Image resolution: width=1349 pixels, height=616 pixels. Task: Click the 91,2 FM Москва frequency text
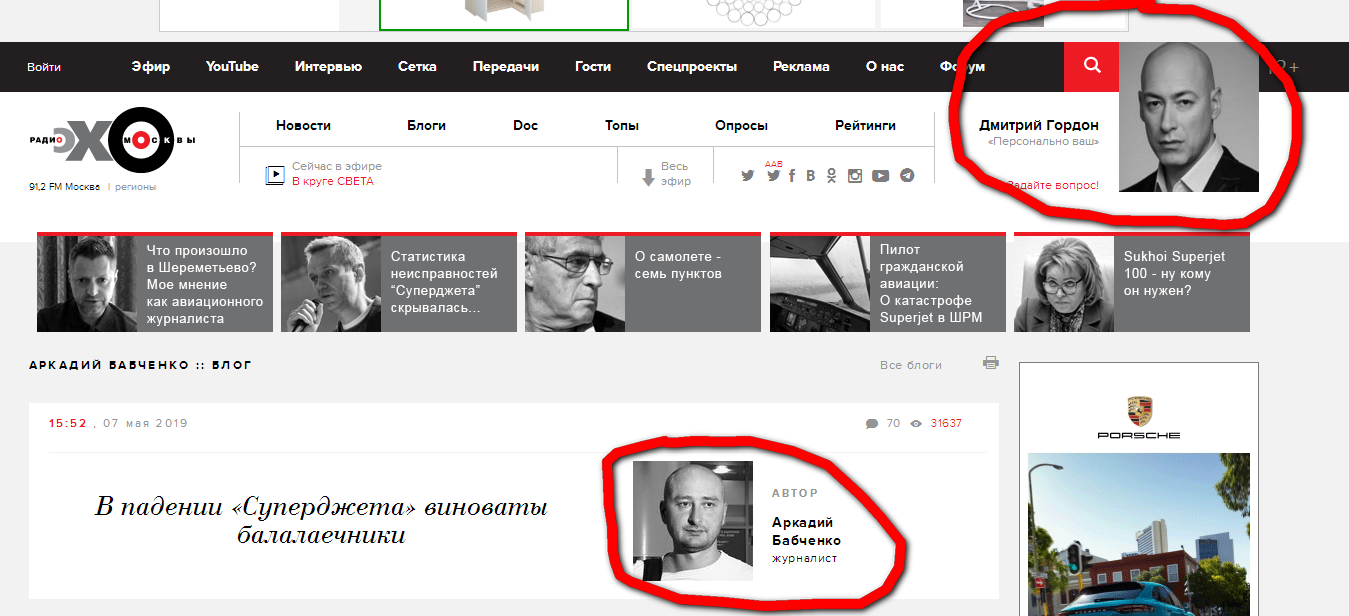65,187
